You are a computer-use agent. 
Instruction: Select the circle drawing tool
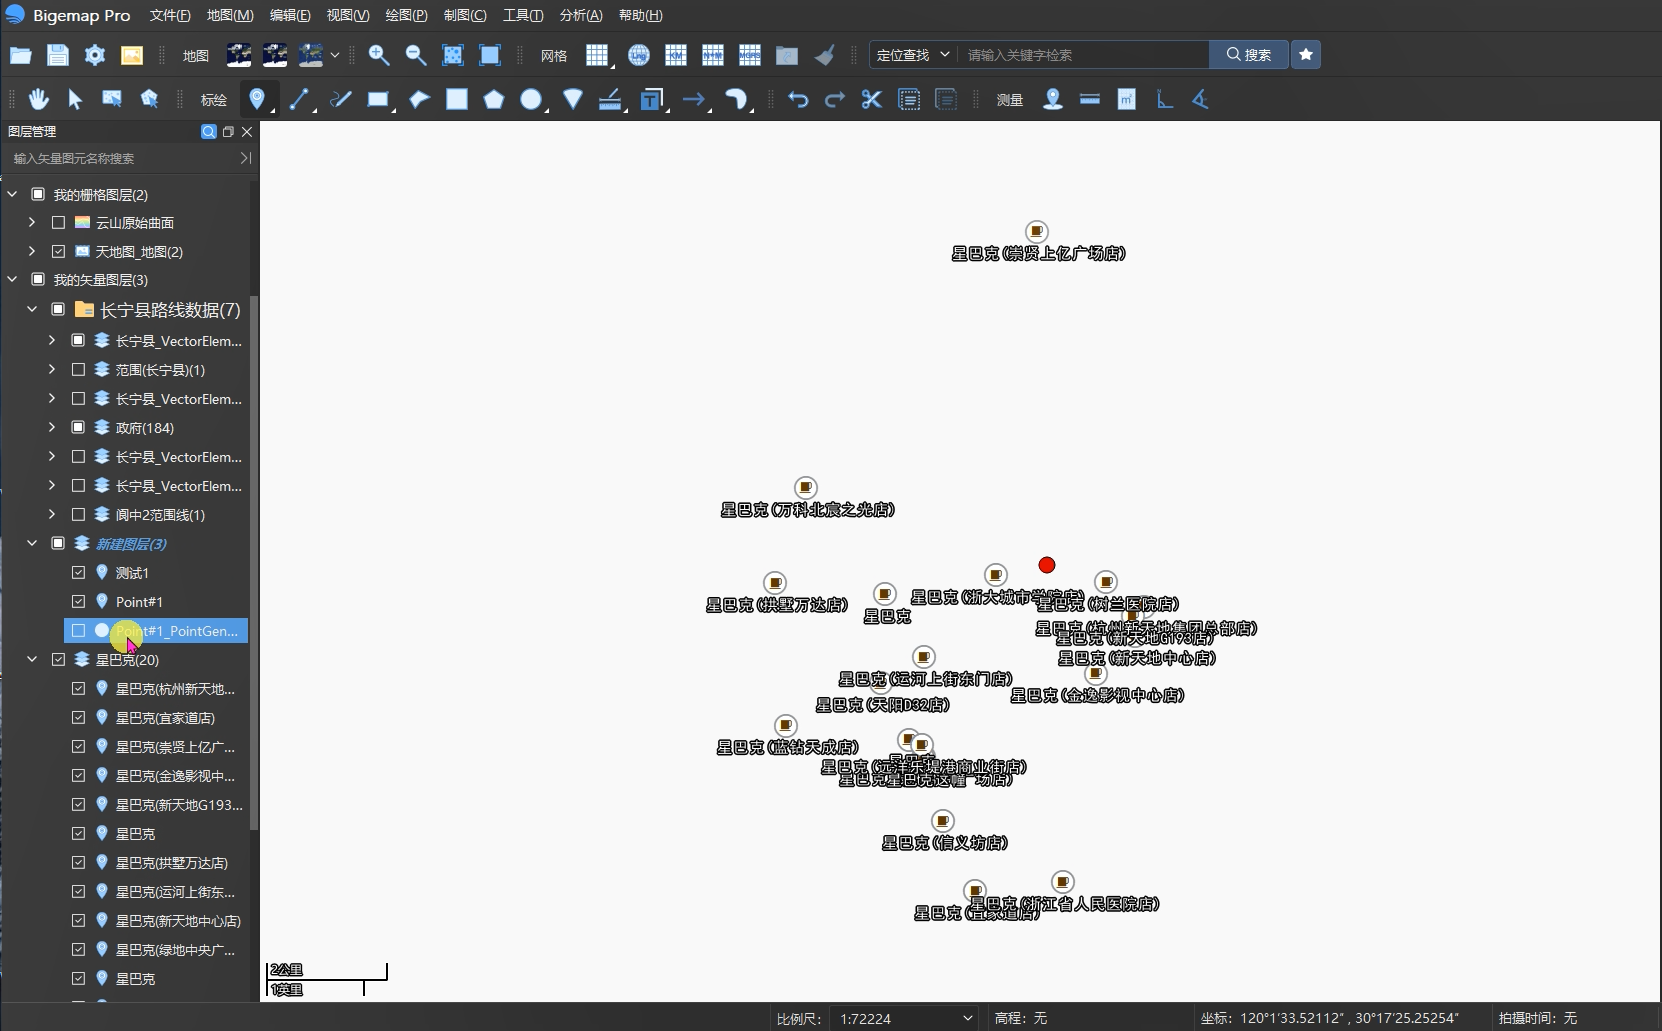point(531,99)
